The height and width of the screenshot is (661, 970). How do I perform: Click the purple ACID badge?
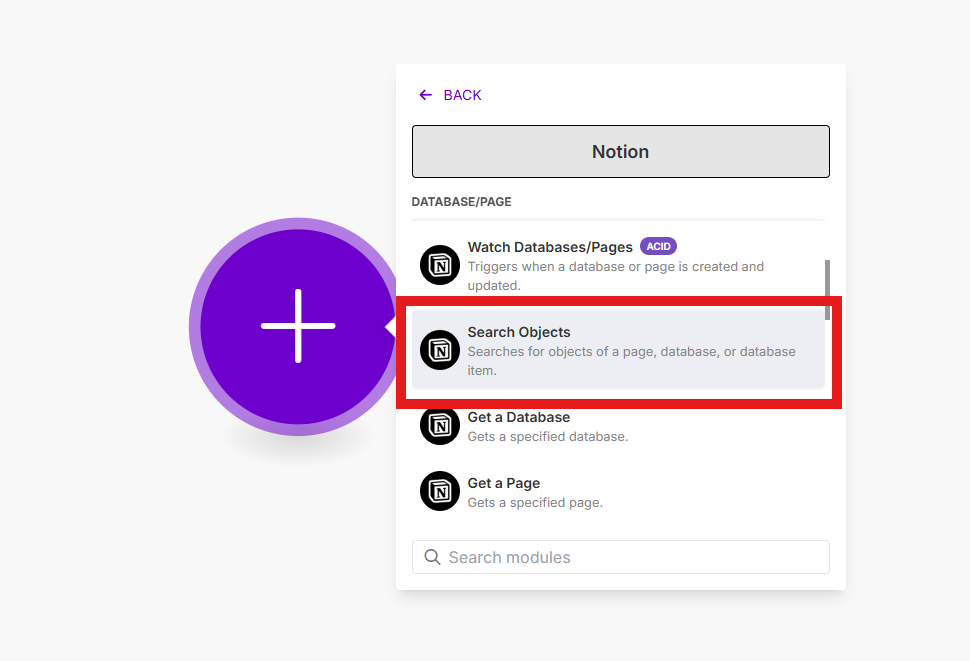[x=659, y=246]
